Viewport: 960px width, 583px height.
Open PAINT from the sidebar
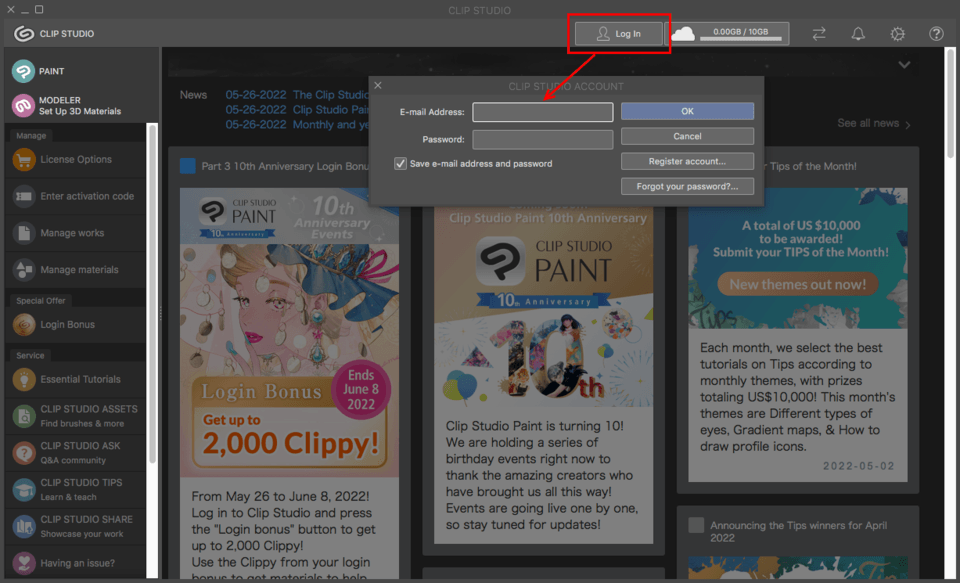tap(47, 71)
